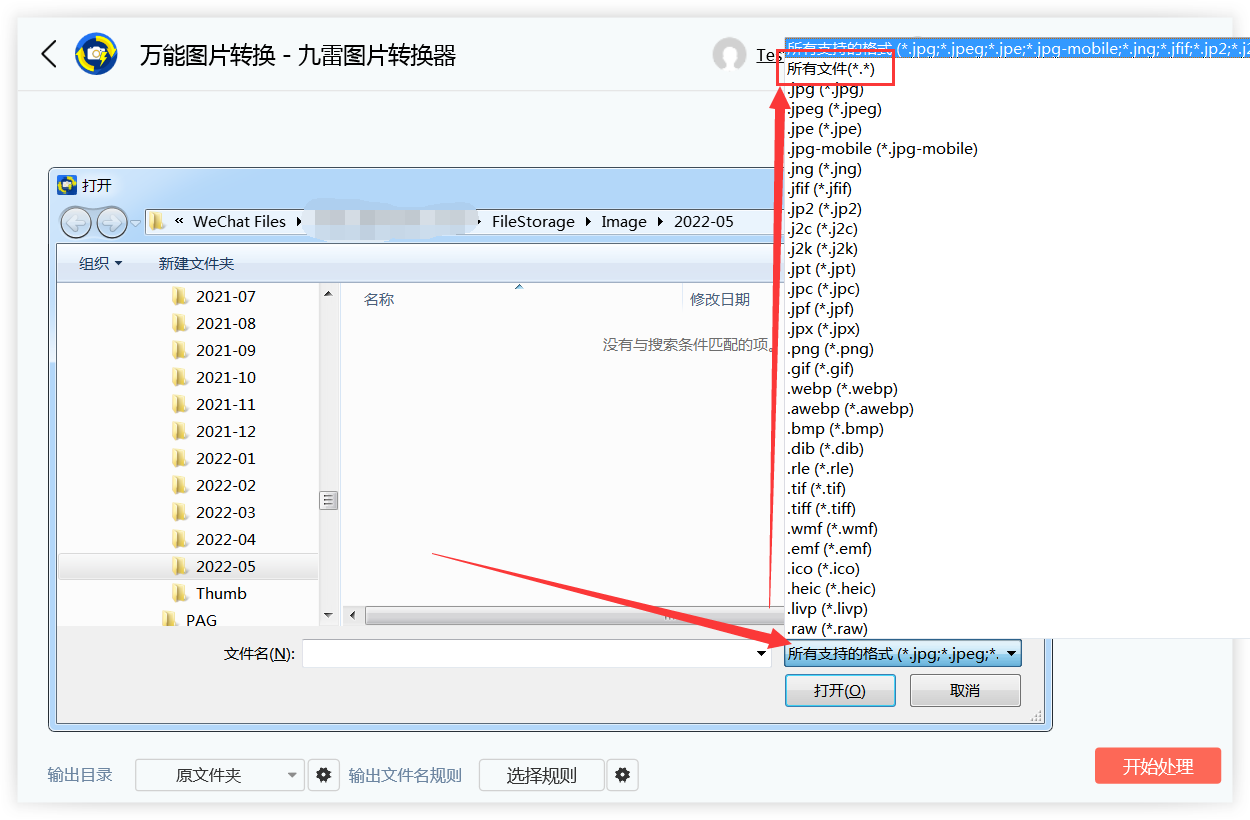Choose .awebp (*.awebp) filter option
Screen dimensions: 1250x820
coord(850,409)
